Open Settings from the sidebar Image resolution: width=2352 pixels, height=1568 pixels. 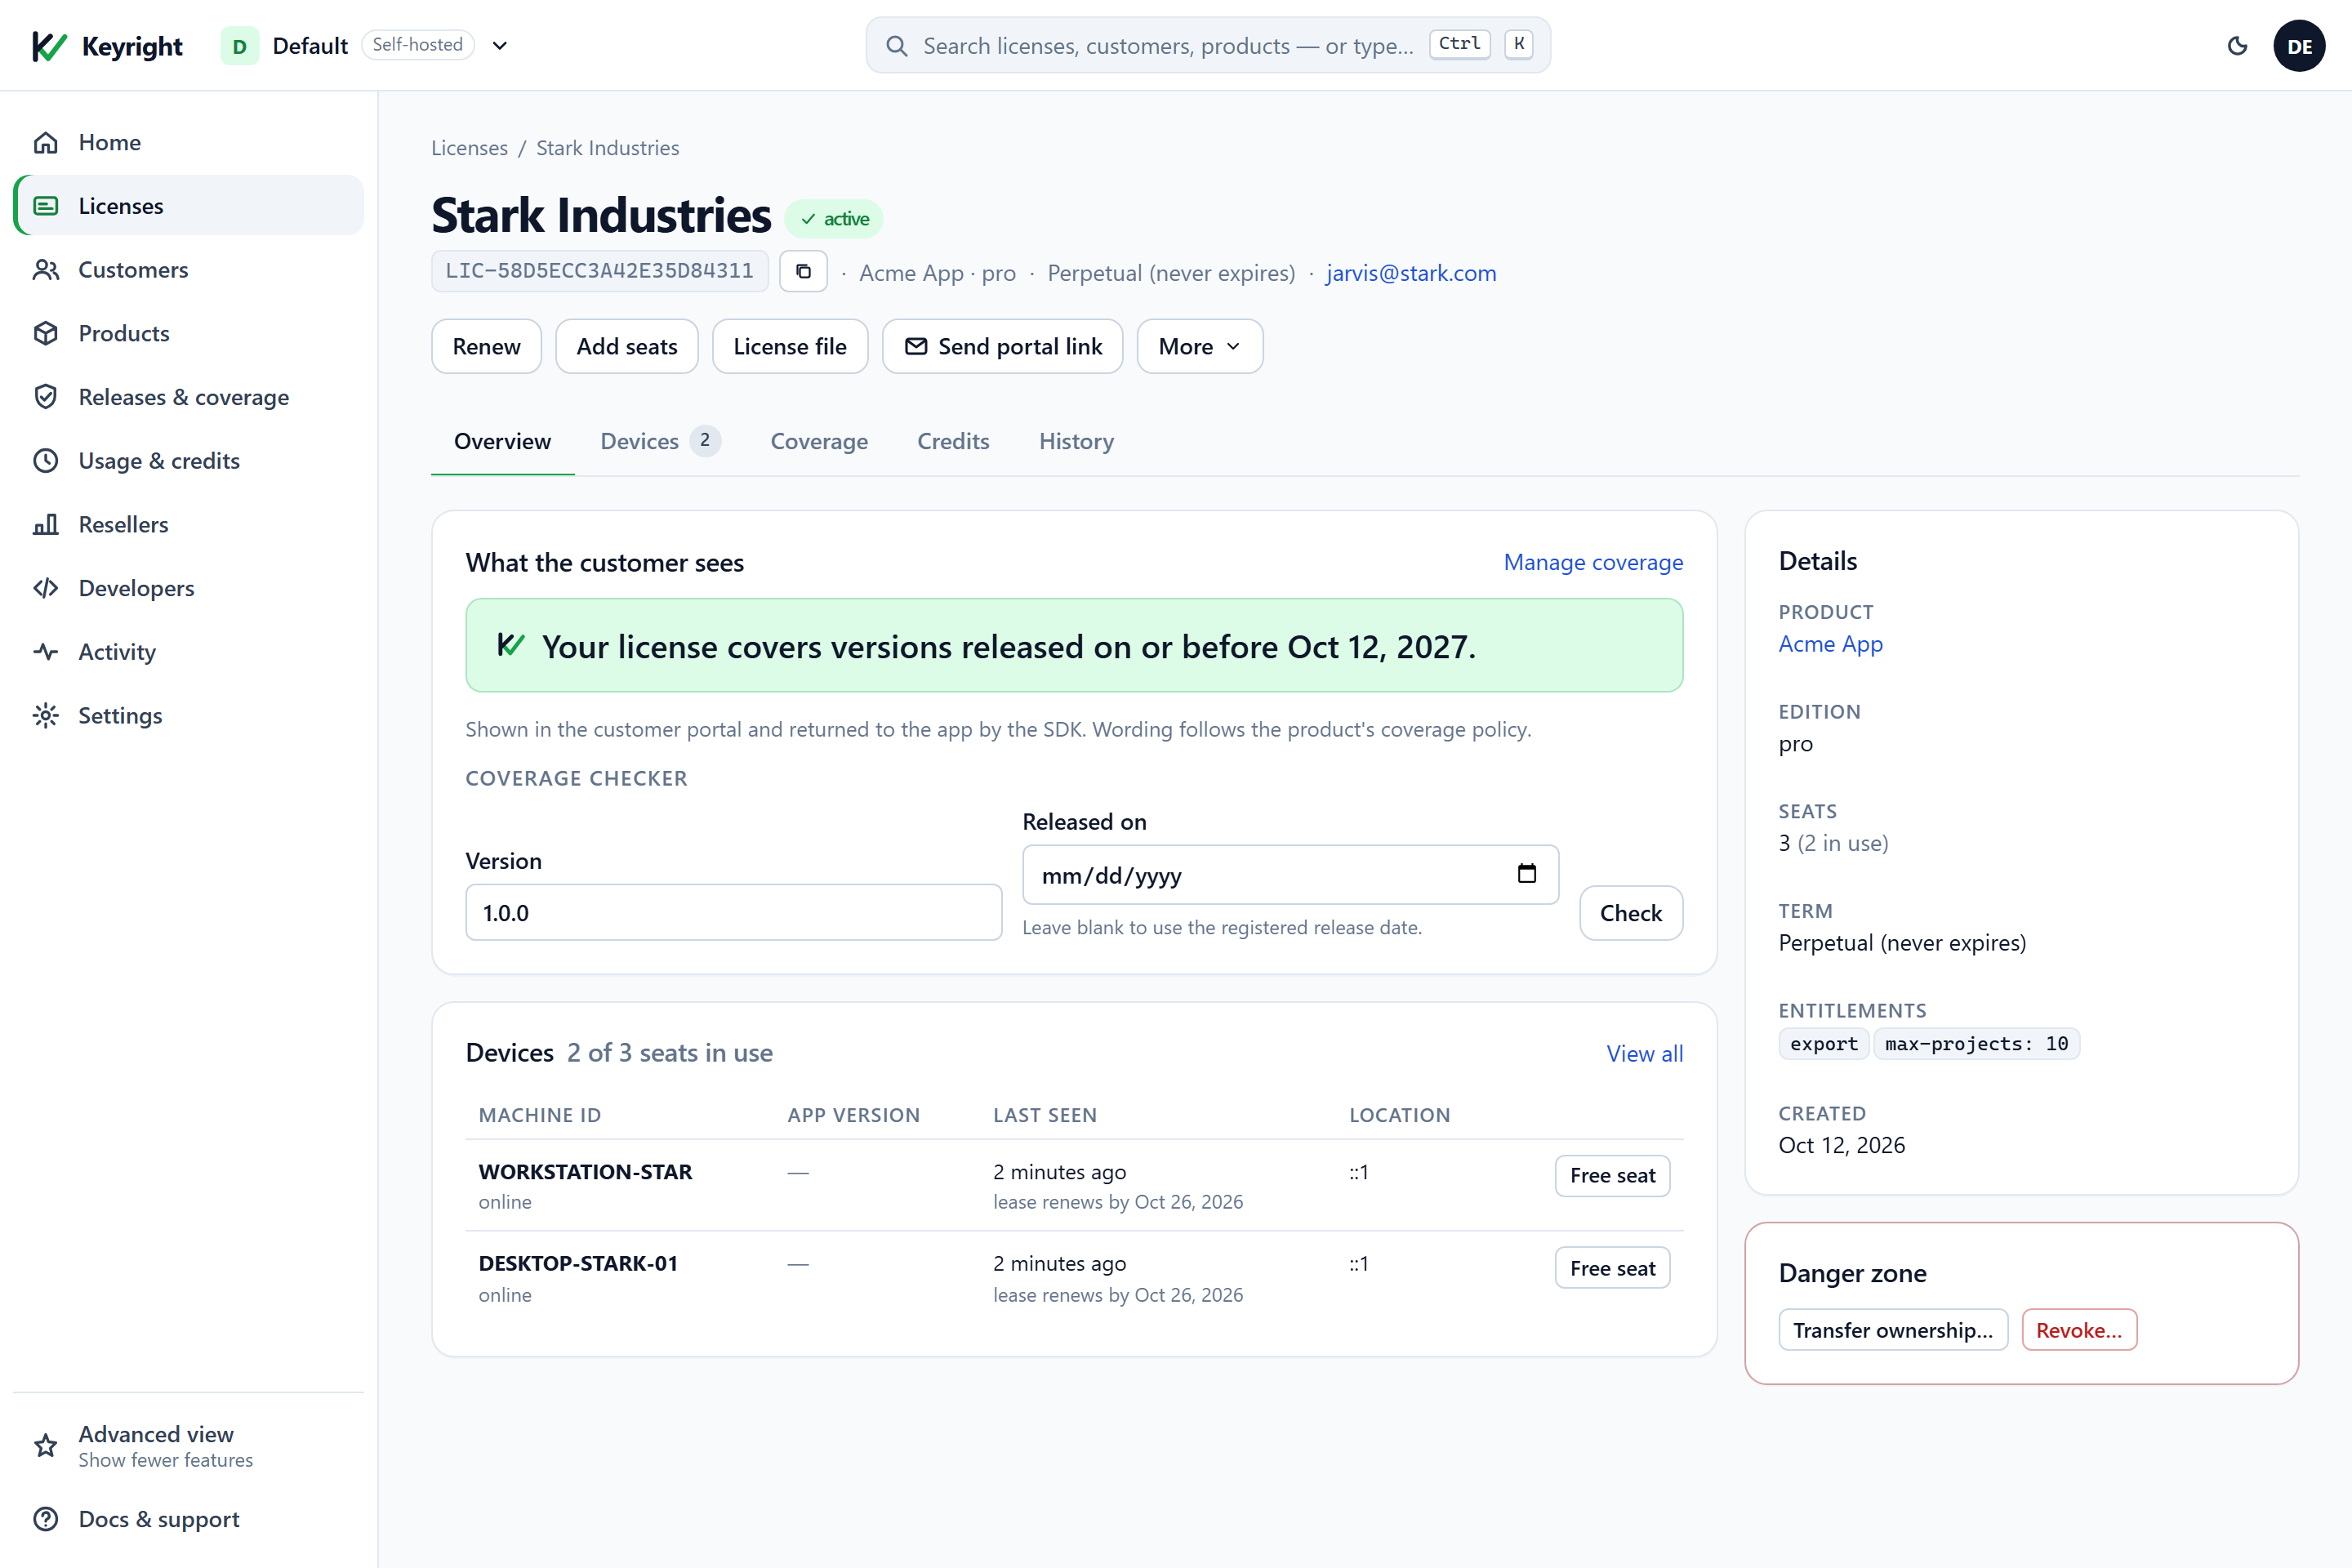pyautogui.click(x=188, y=716)
